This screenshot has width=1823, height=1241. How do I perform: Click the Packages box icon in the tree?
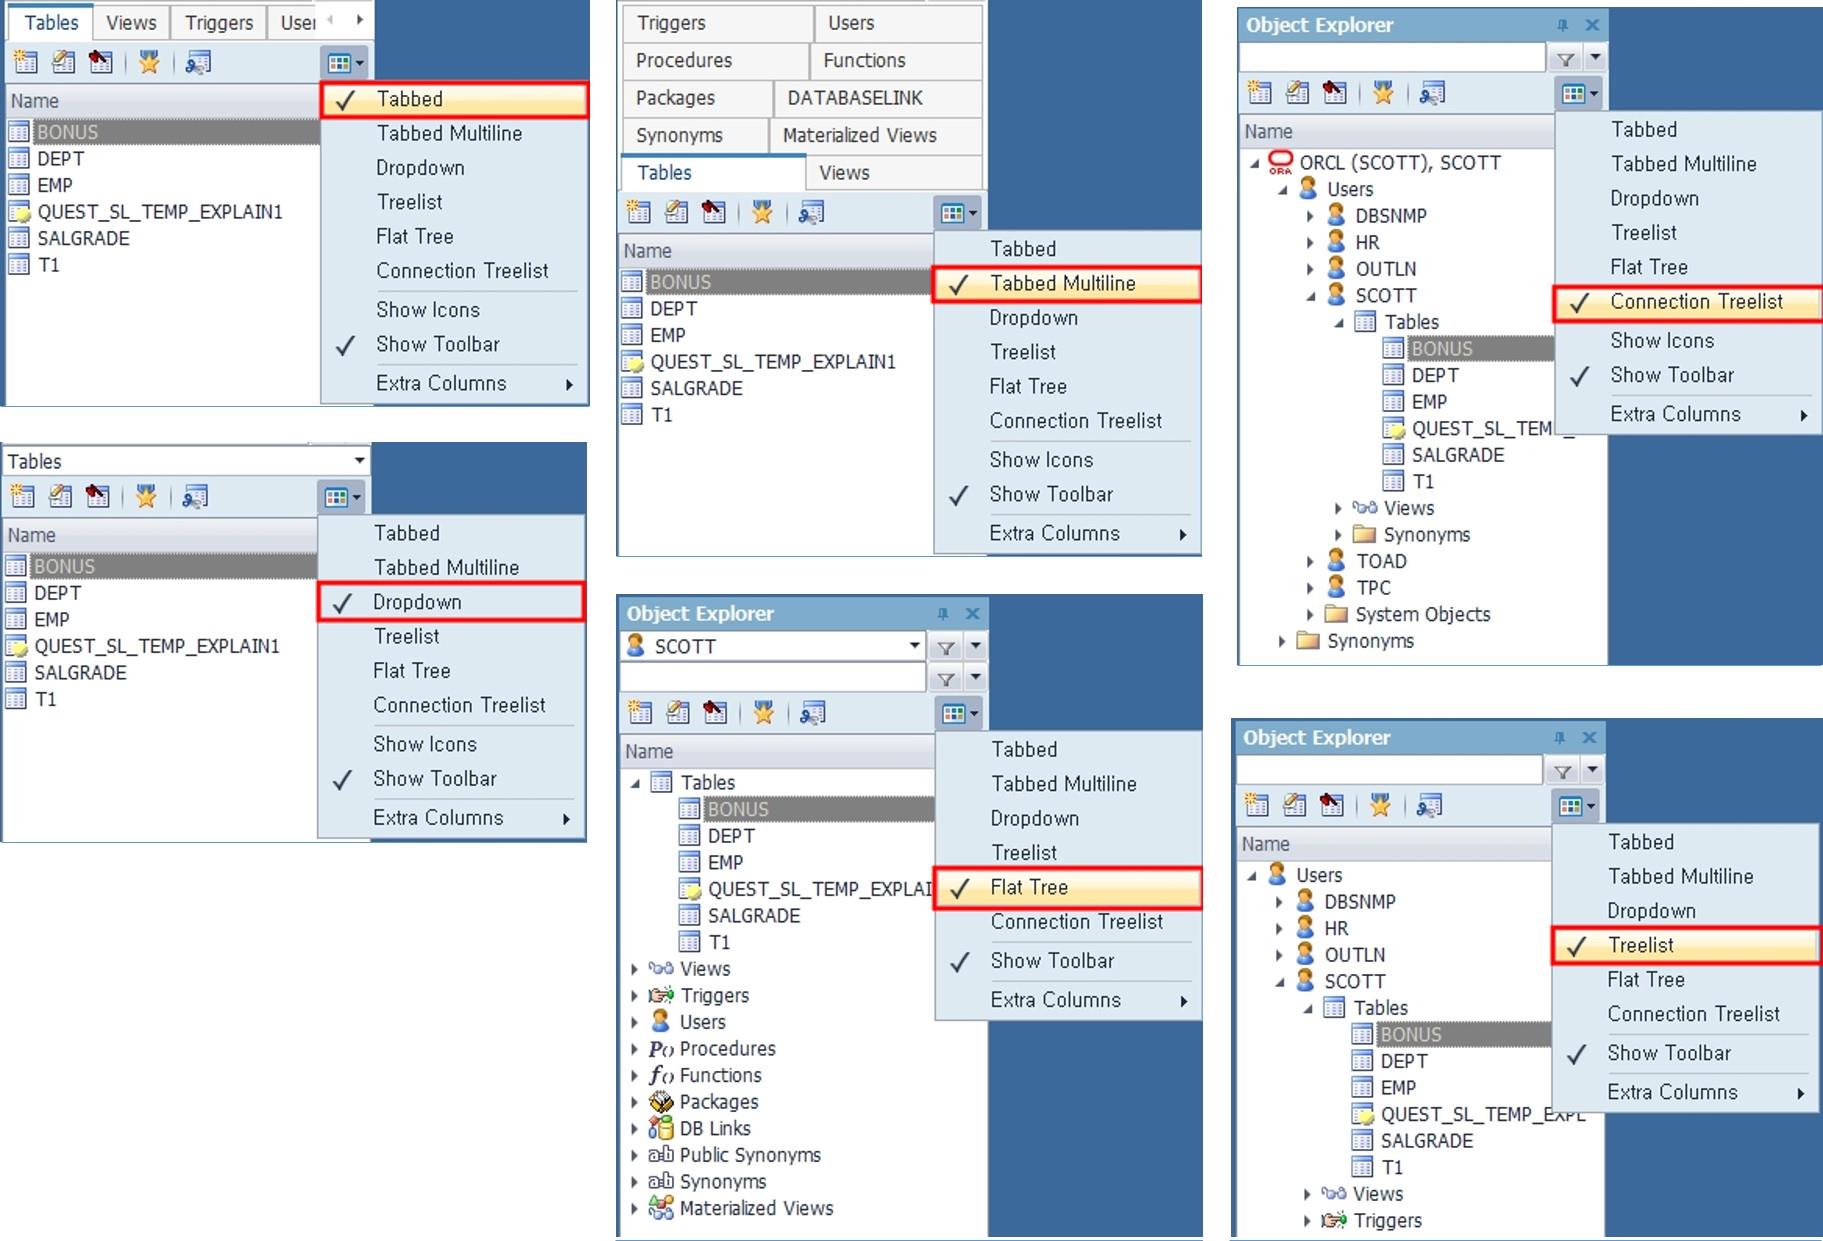(x=660, y=1102)
